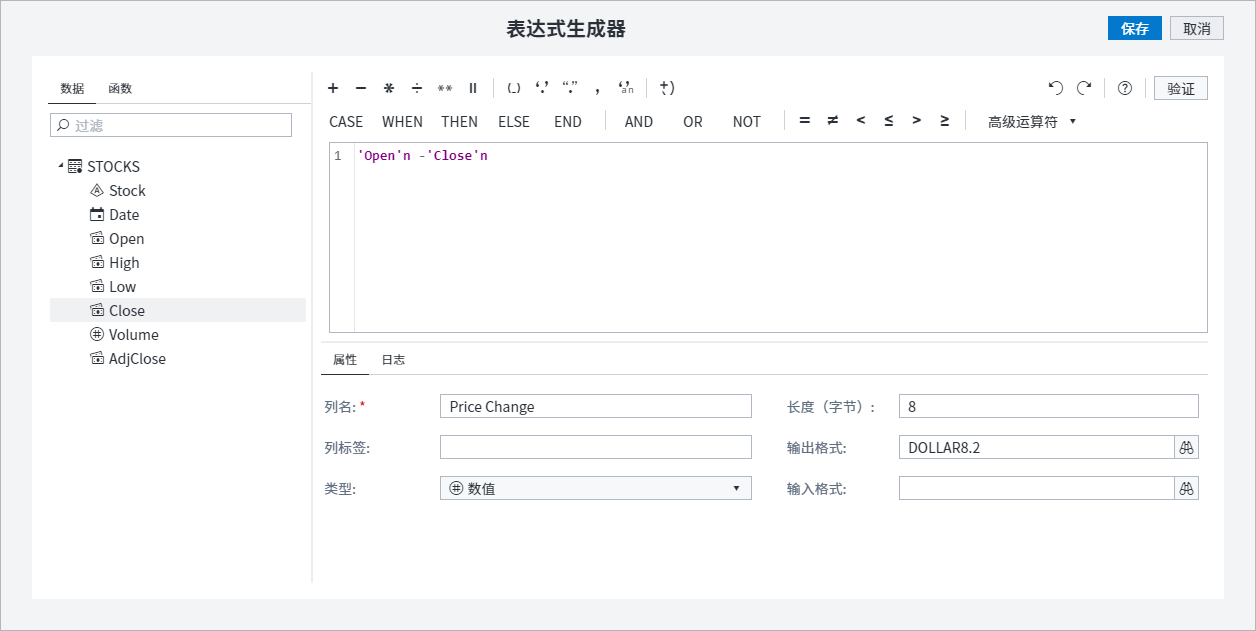Viewport: 1256px width, 631px height.
Task: Undo the last expression edit
Action: (1055, 88)
